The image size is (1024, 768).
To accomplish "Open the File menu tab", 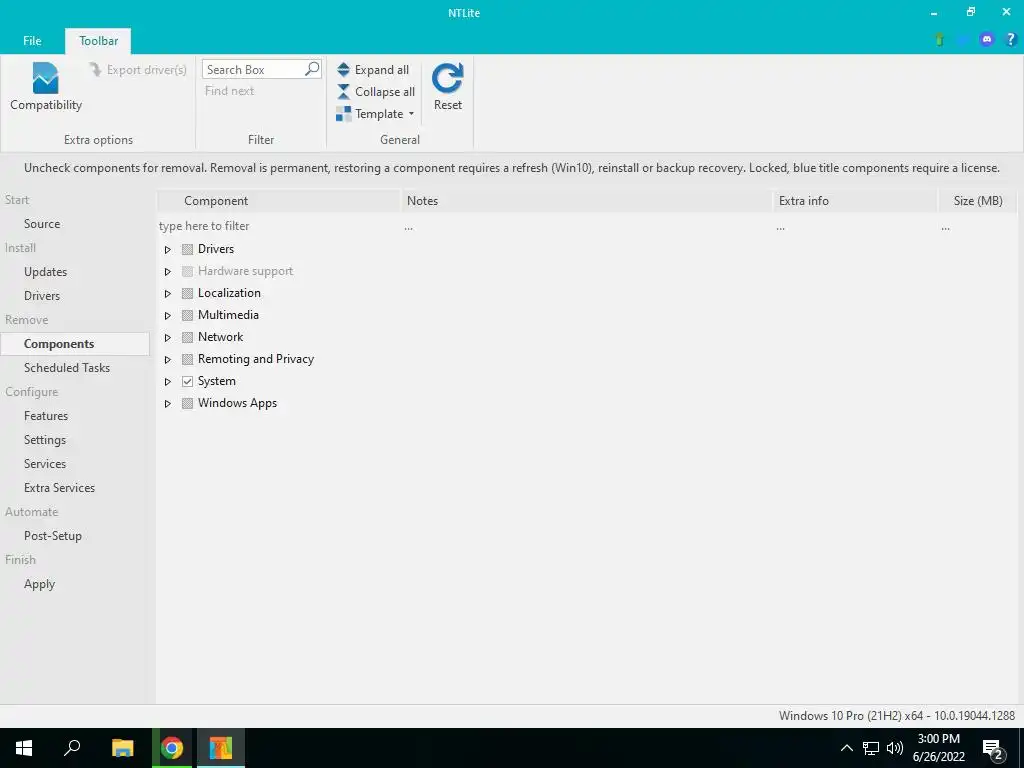I will pyautogui.click(x=32, y=40).
